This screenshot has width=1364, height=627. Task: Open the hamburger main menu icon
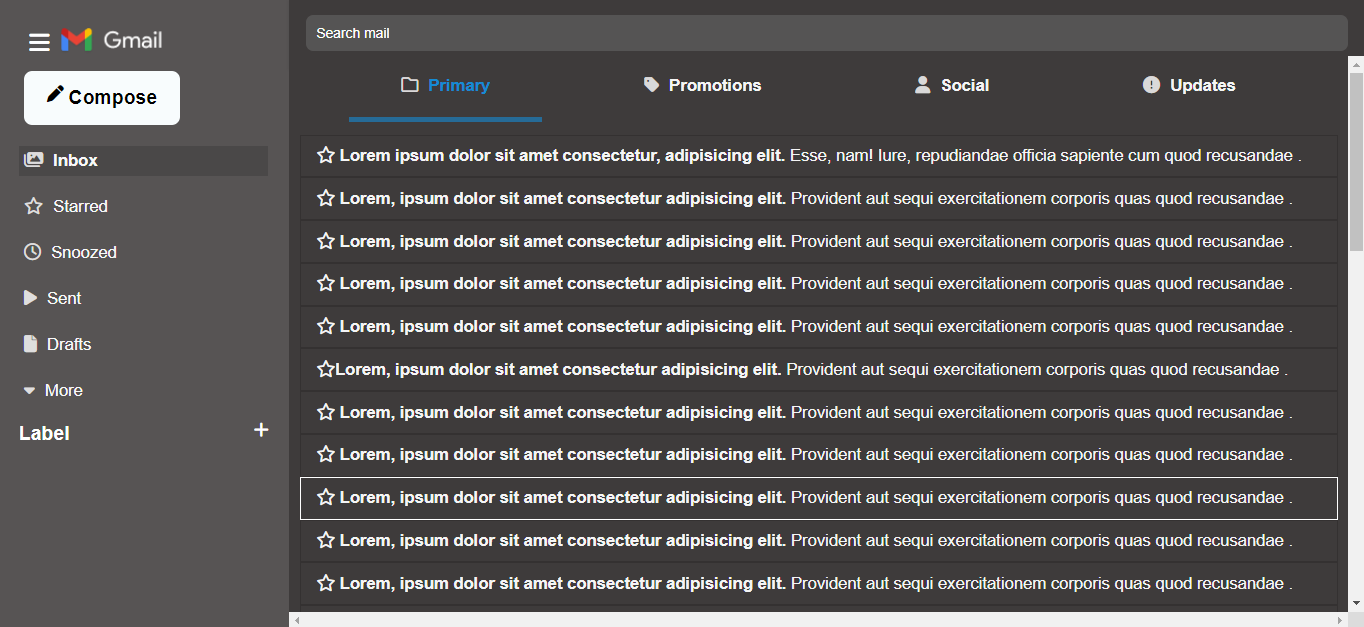[x=39, y=41]
